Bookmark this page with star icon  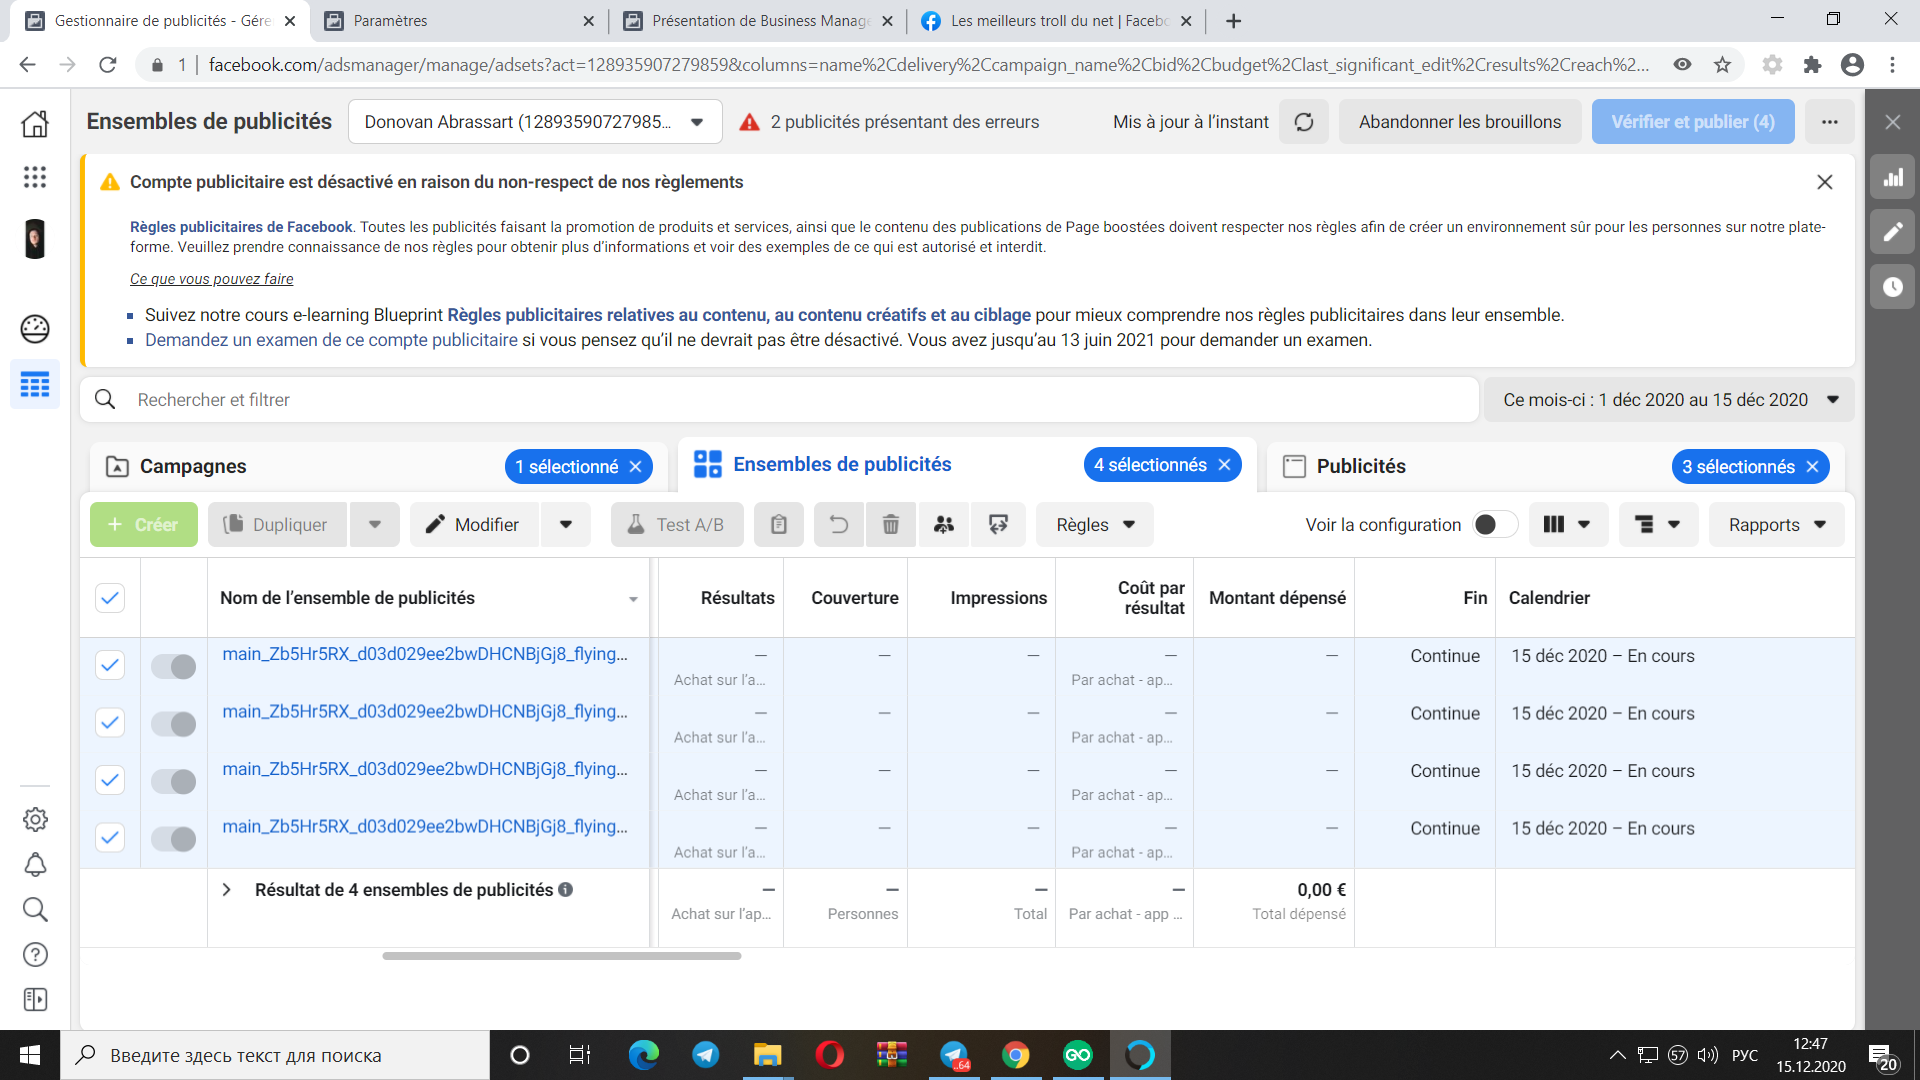[1723, 65]
